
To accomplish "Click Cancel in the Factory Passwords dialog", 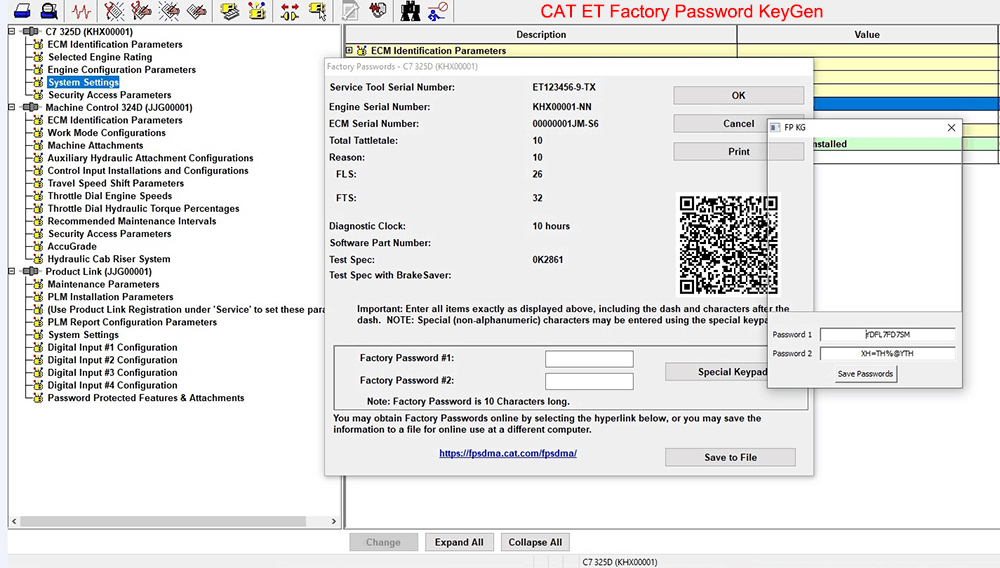I will click(x=721, y=123).
